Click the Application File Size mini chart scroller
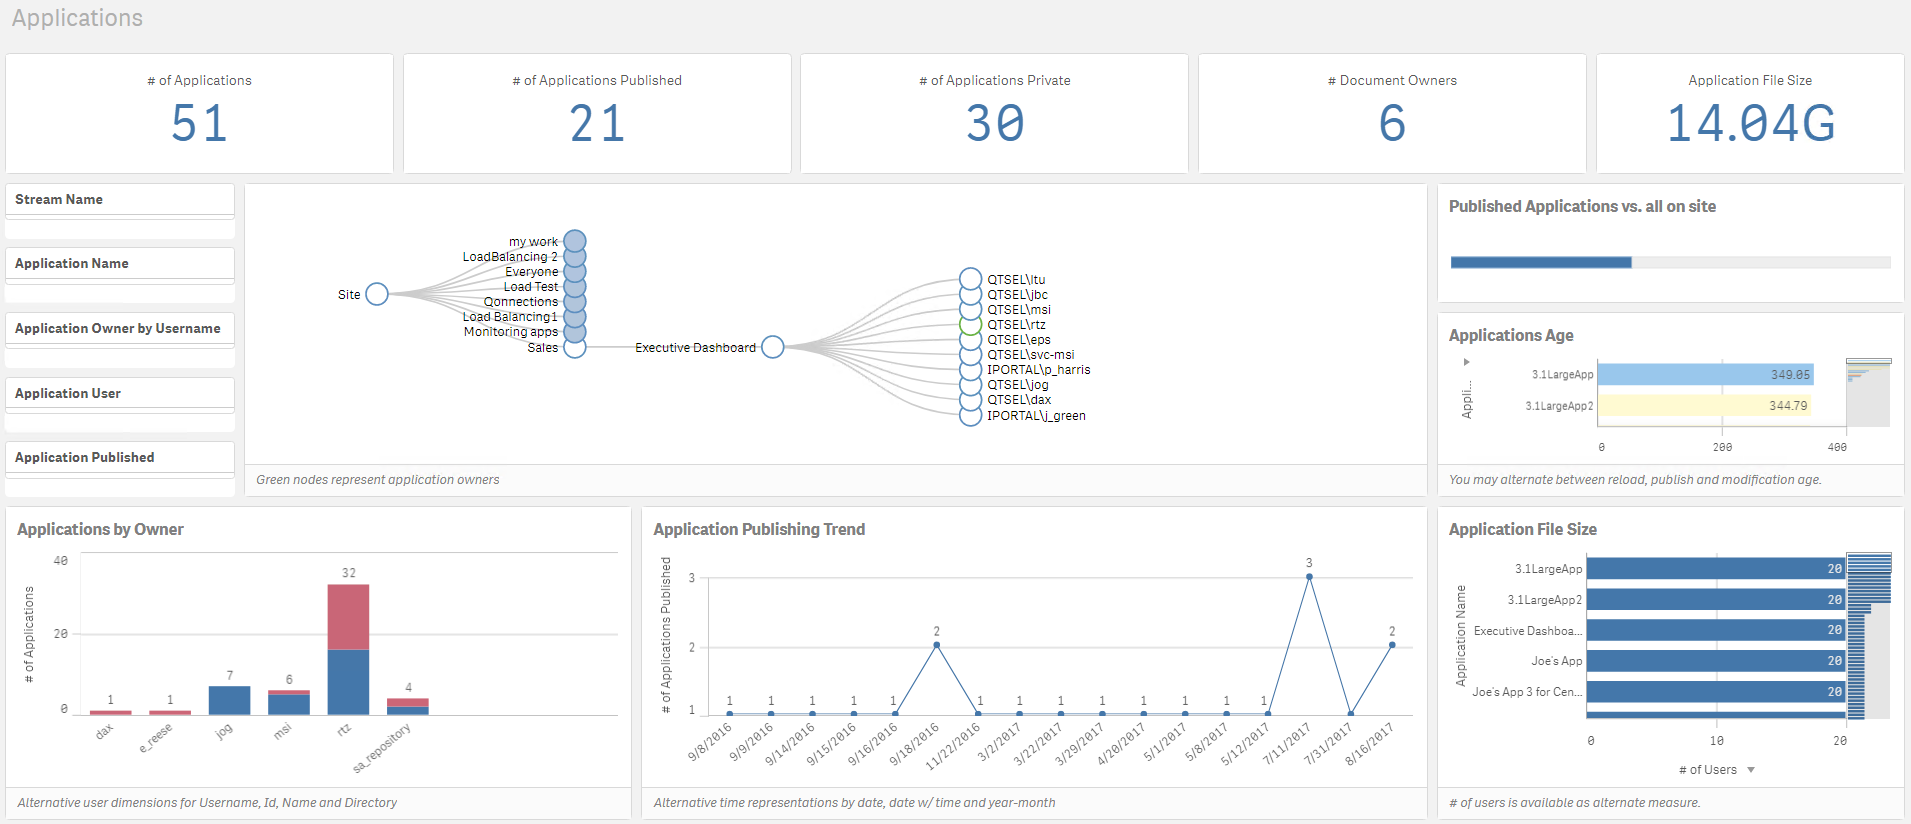The image size is (1911, 824). pyautogui.click(x=1868, y=635)
